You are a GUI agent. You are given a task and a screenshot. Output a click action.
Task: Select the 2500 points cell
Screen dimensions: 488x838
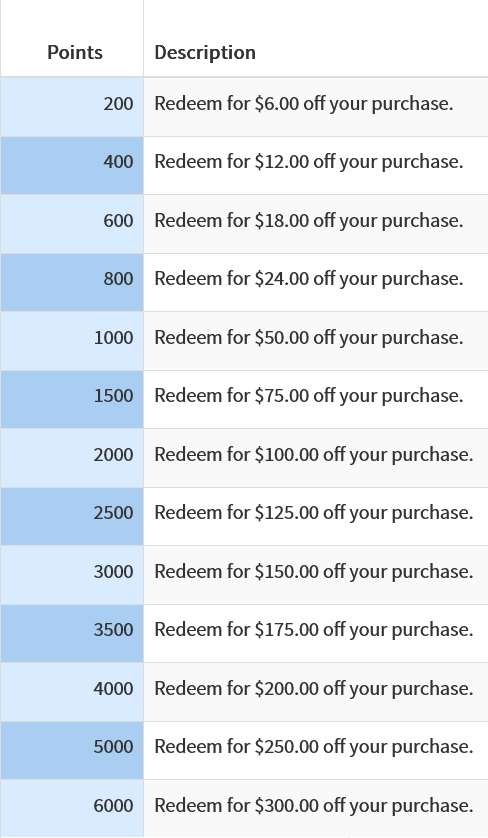72,517
